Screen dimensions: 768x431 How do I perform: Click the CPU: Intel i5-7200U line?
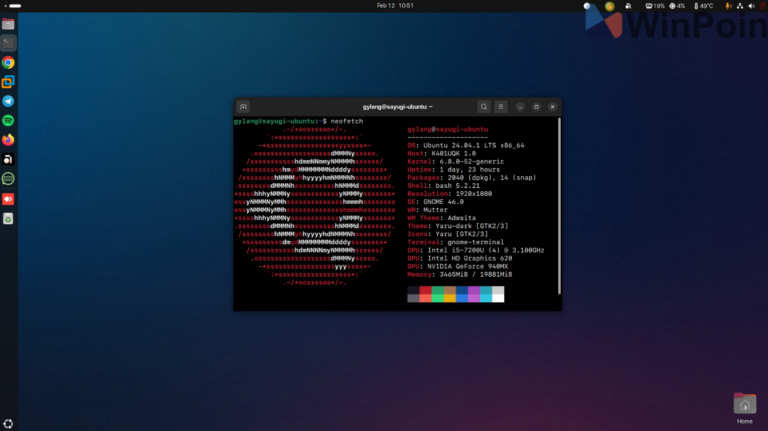[x=476, y=250]
